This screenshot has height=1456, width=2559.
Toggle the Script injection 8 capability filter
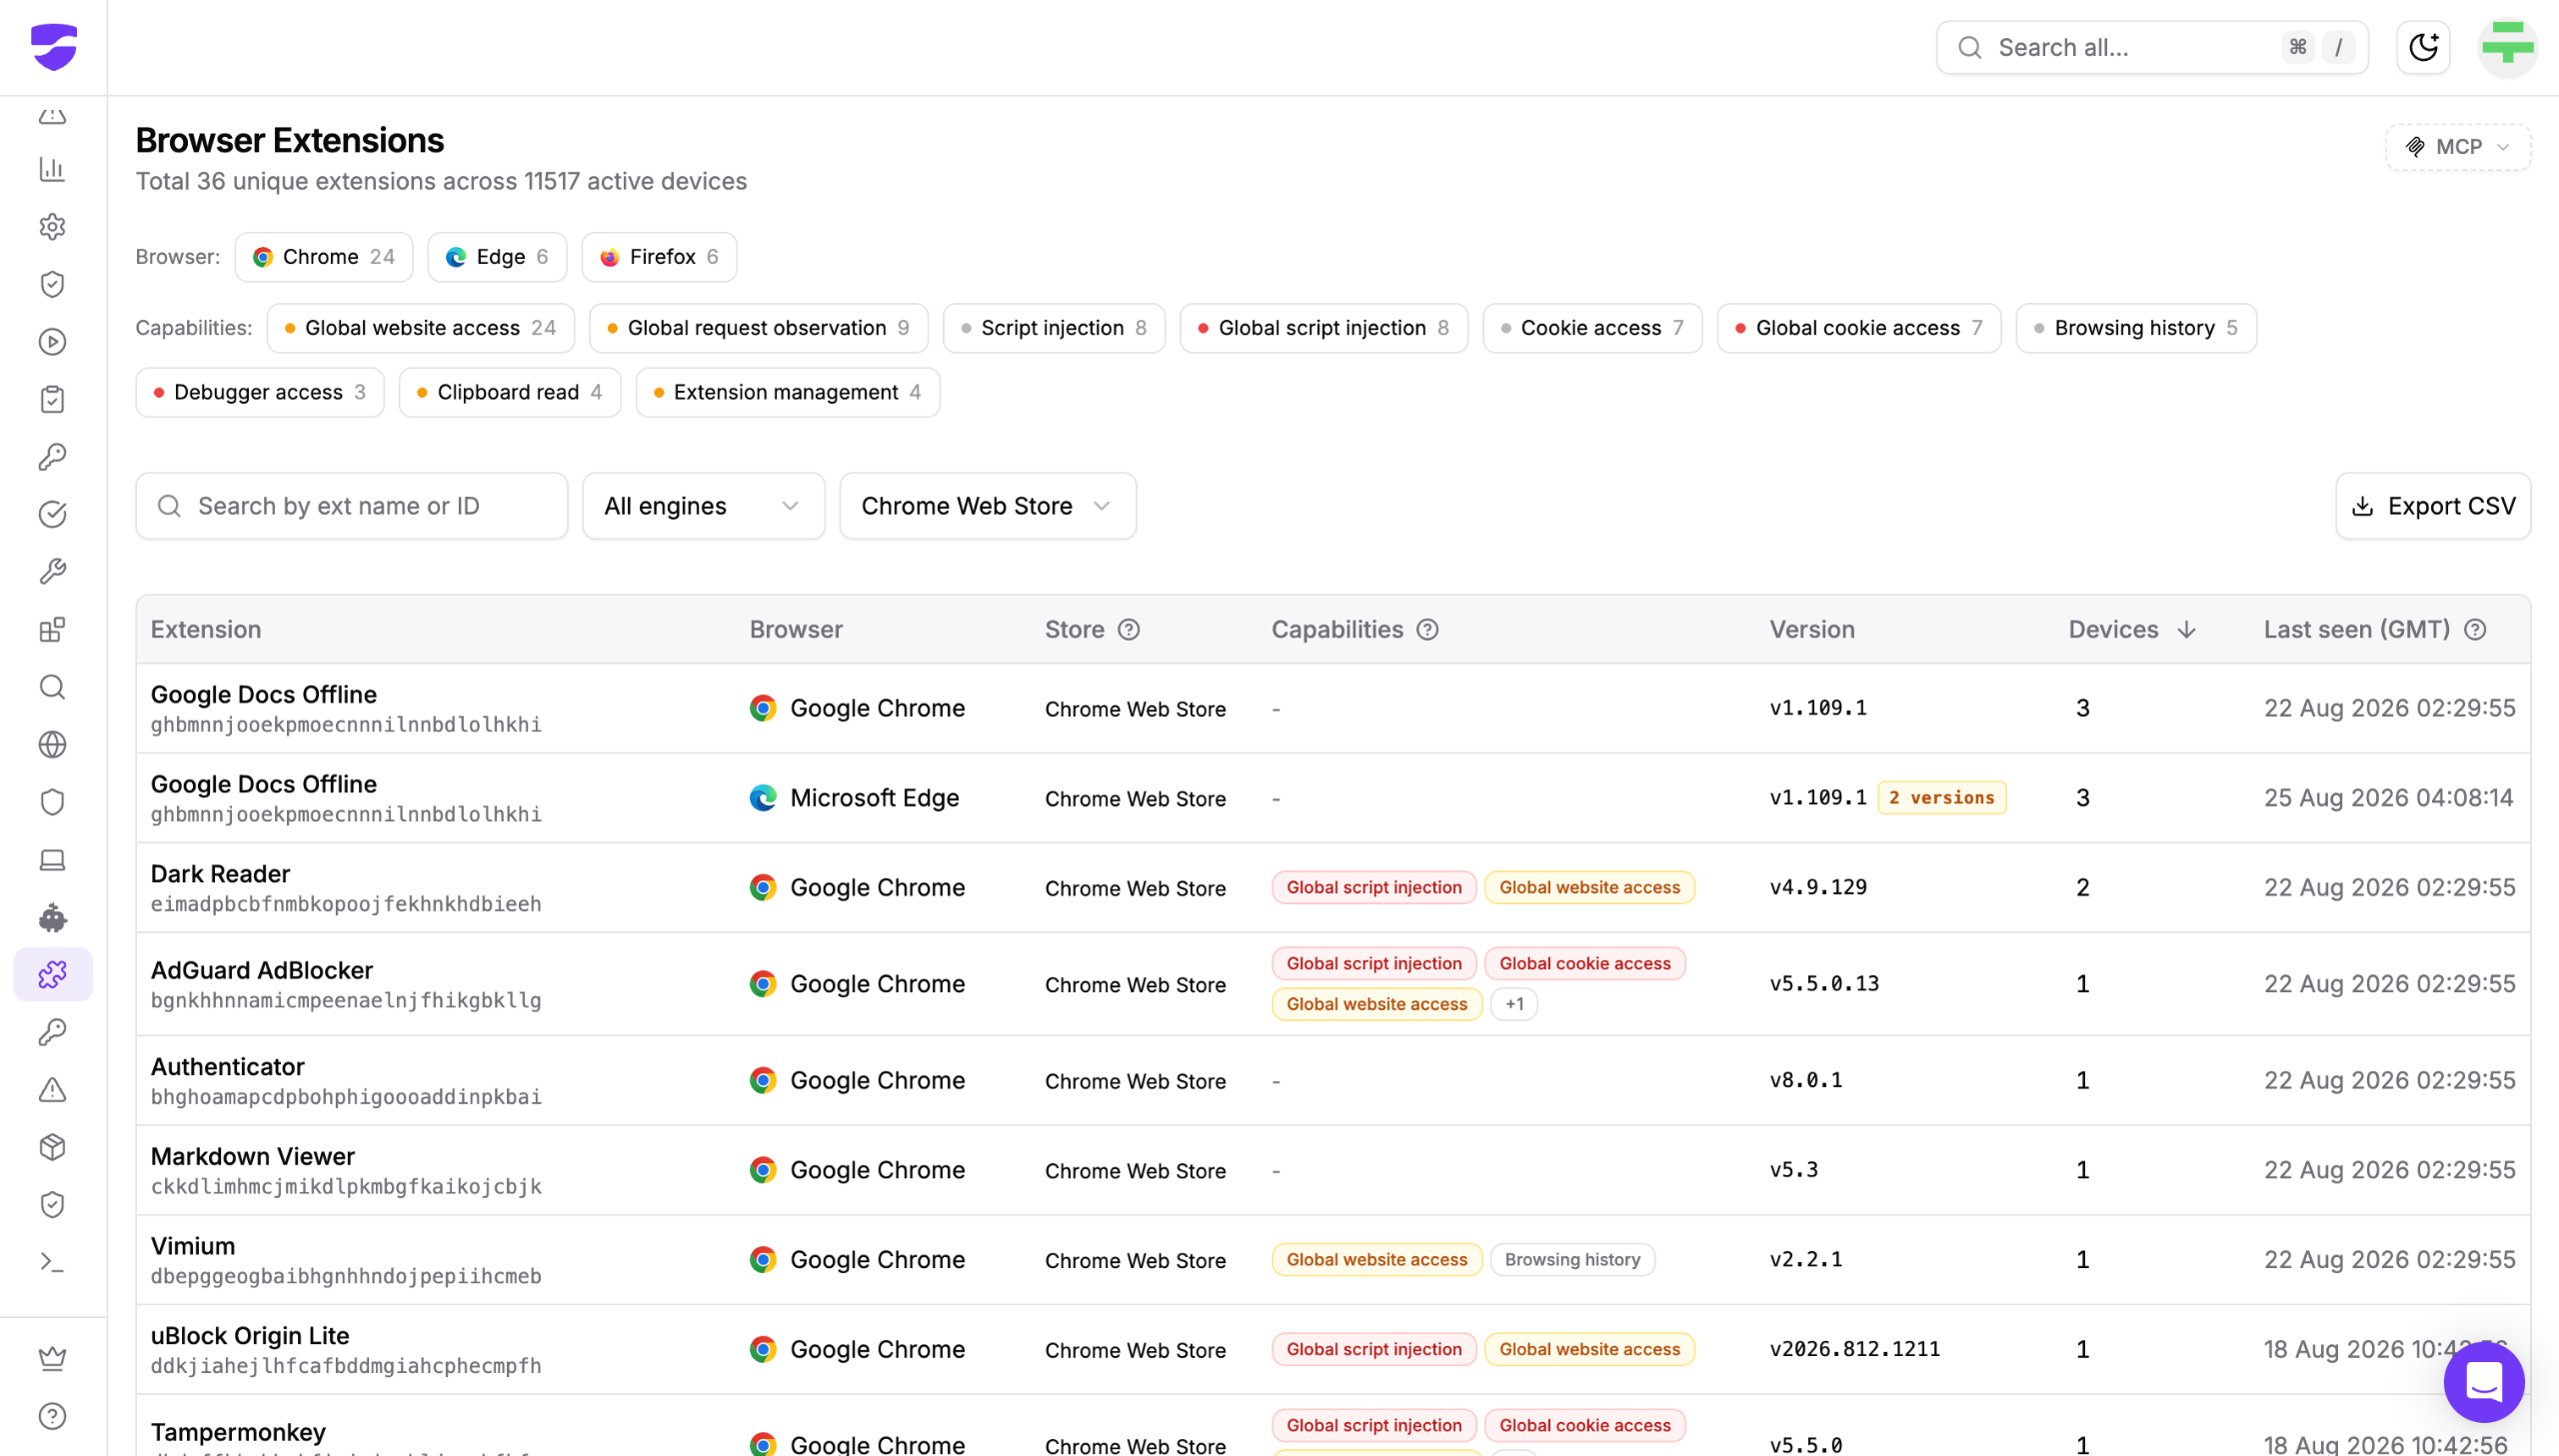click(1054, 328)
